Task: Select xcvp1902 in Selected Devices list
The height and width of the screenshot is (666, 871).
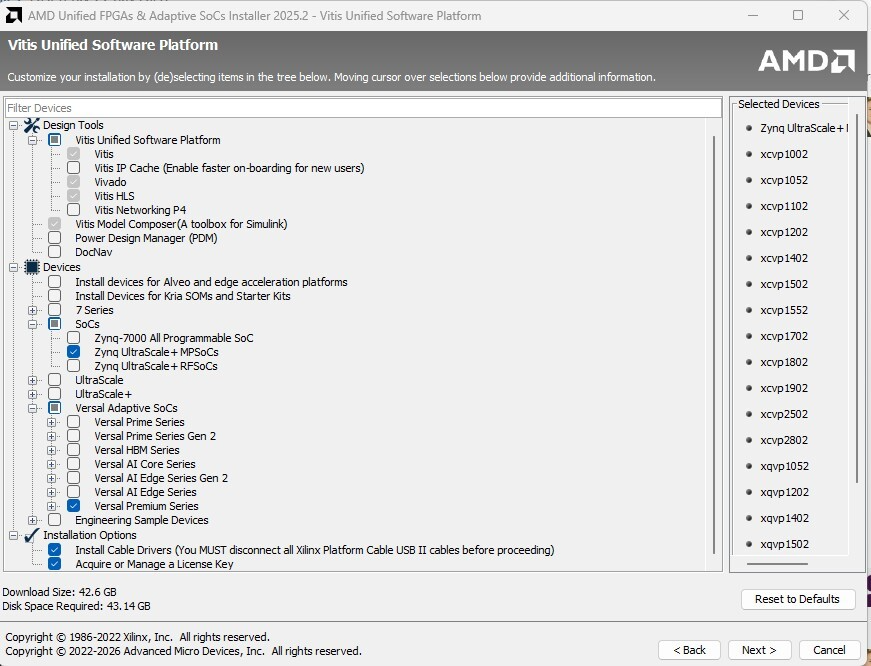Action: click(784, 388)
